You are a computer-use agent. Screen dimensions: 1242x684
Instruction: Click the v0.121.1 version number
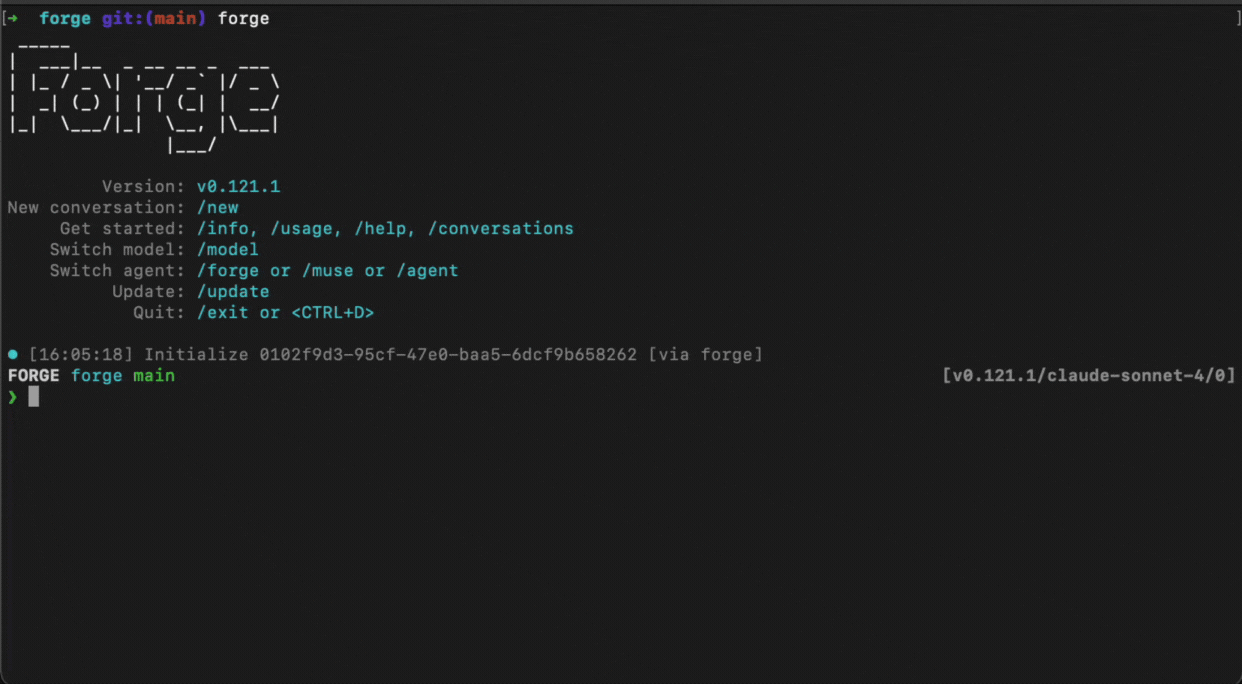pyautogui.click(x=238, y=186)
